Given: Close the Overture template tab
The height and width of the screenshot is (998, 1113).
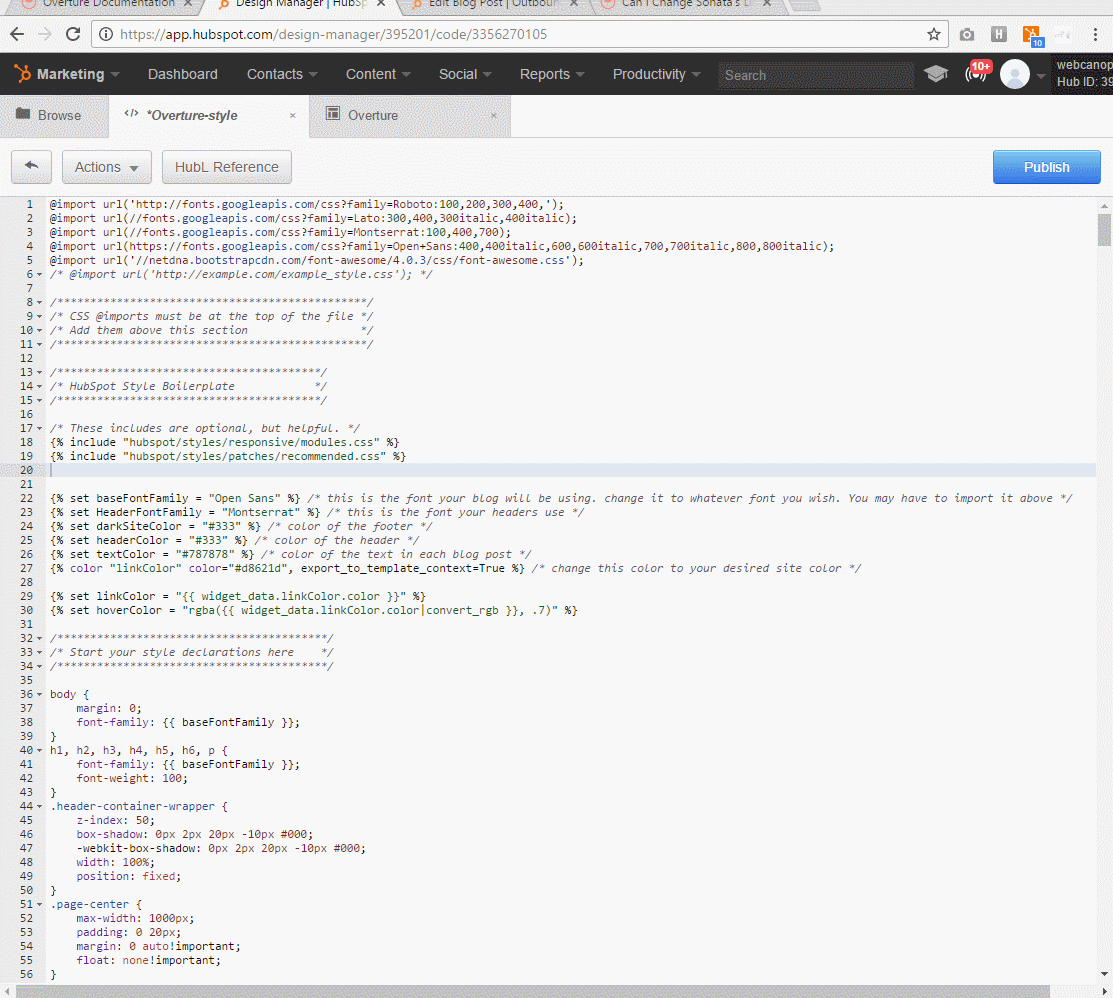Looking at the screenshot, I should (x=494, y=116).
